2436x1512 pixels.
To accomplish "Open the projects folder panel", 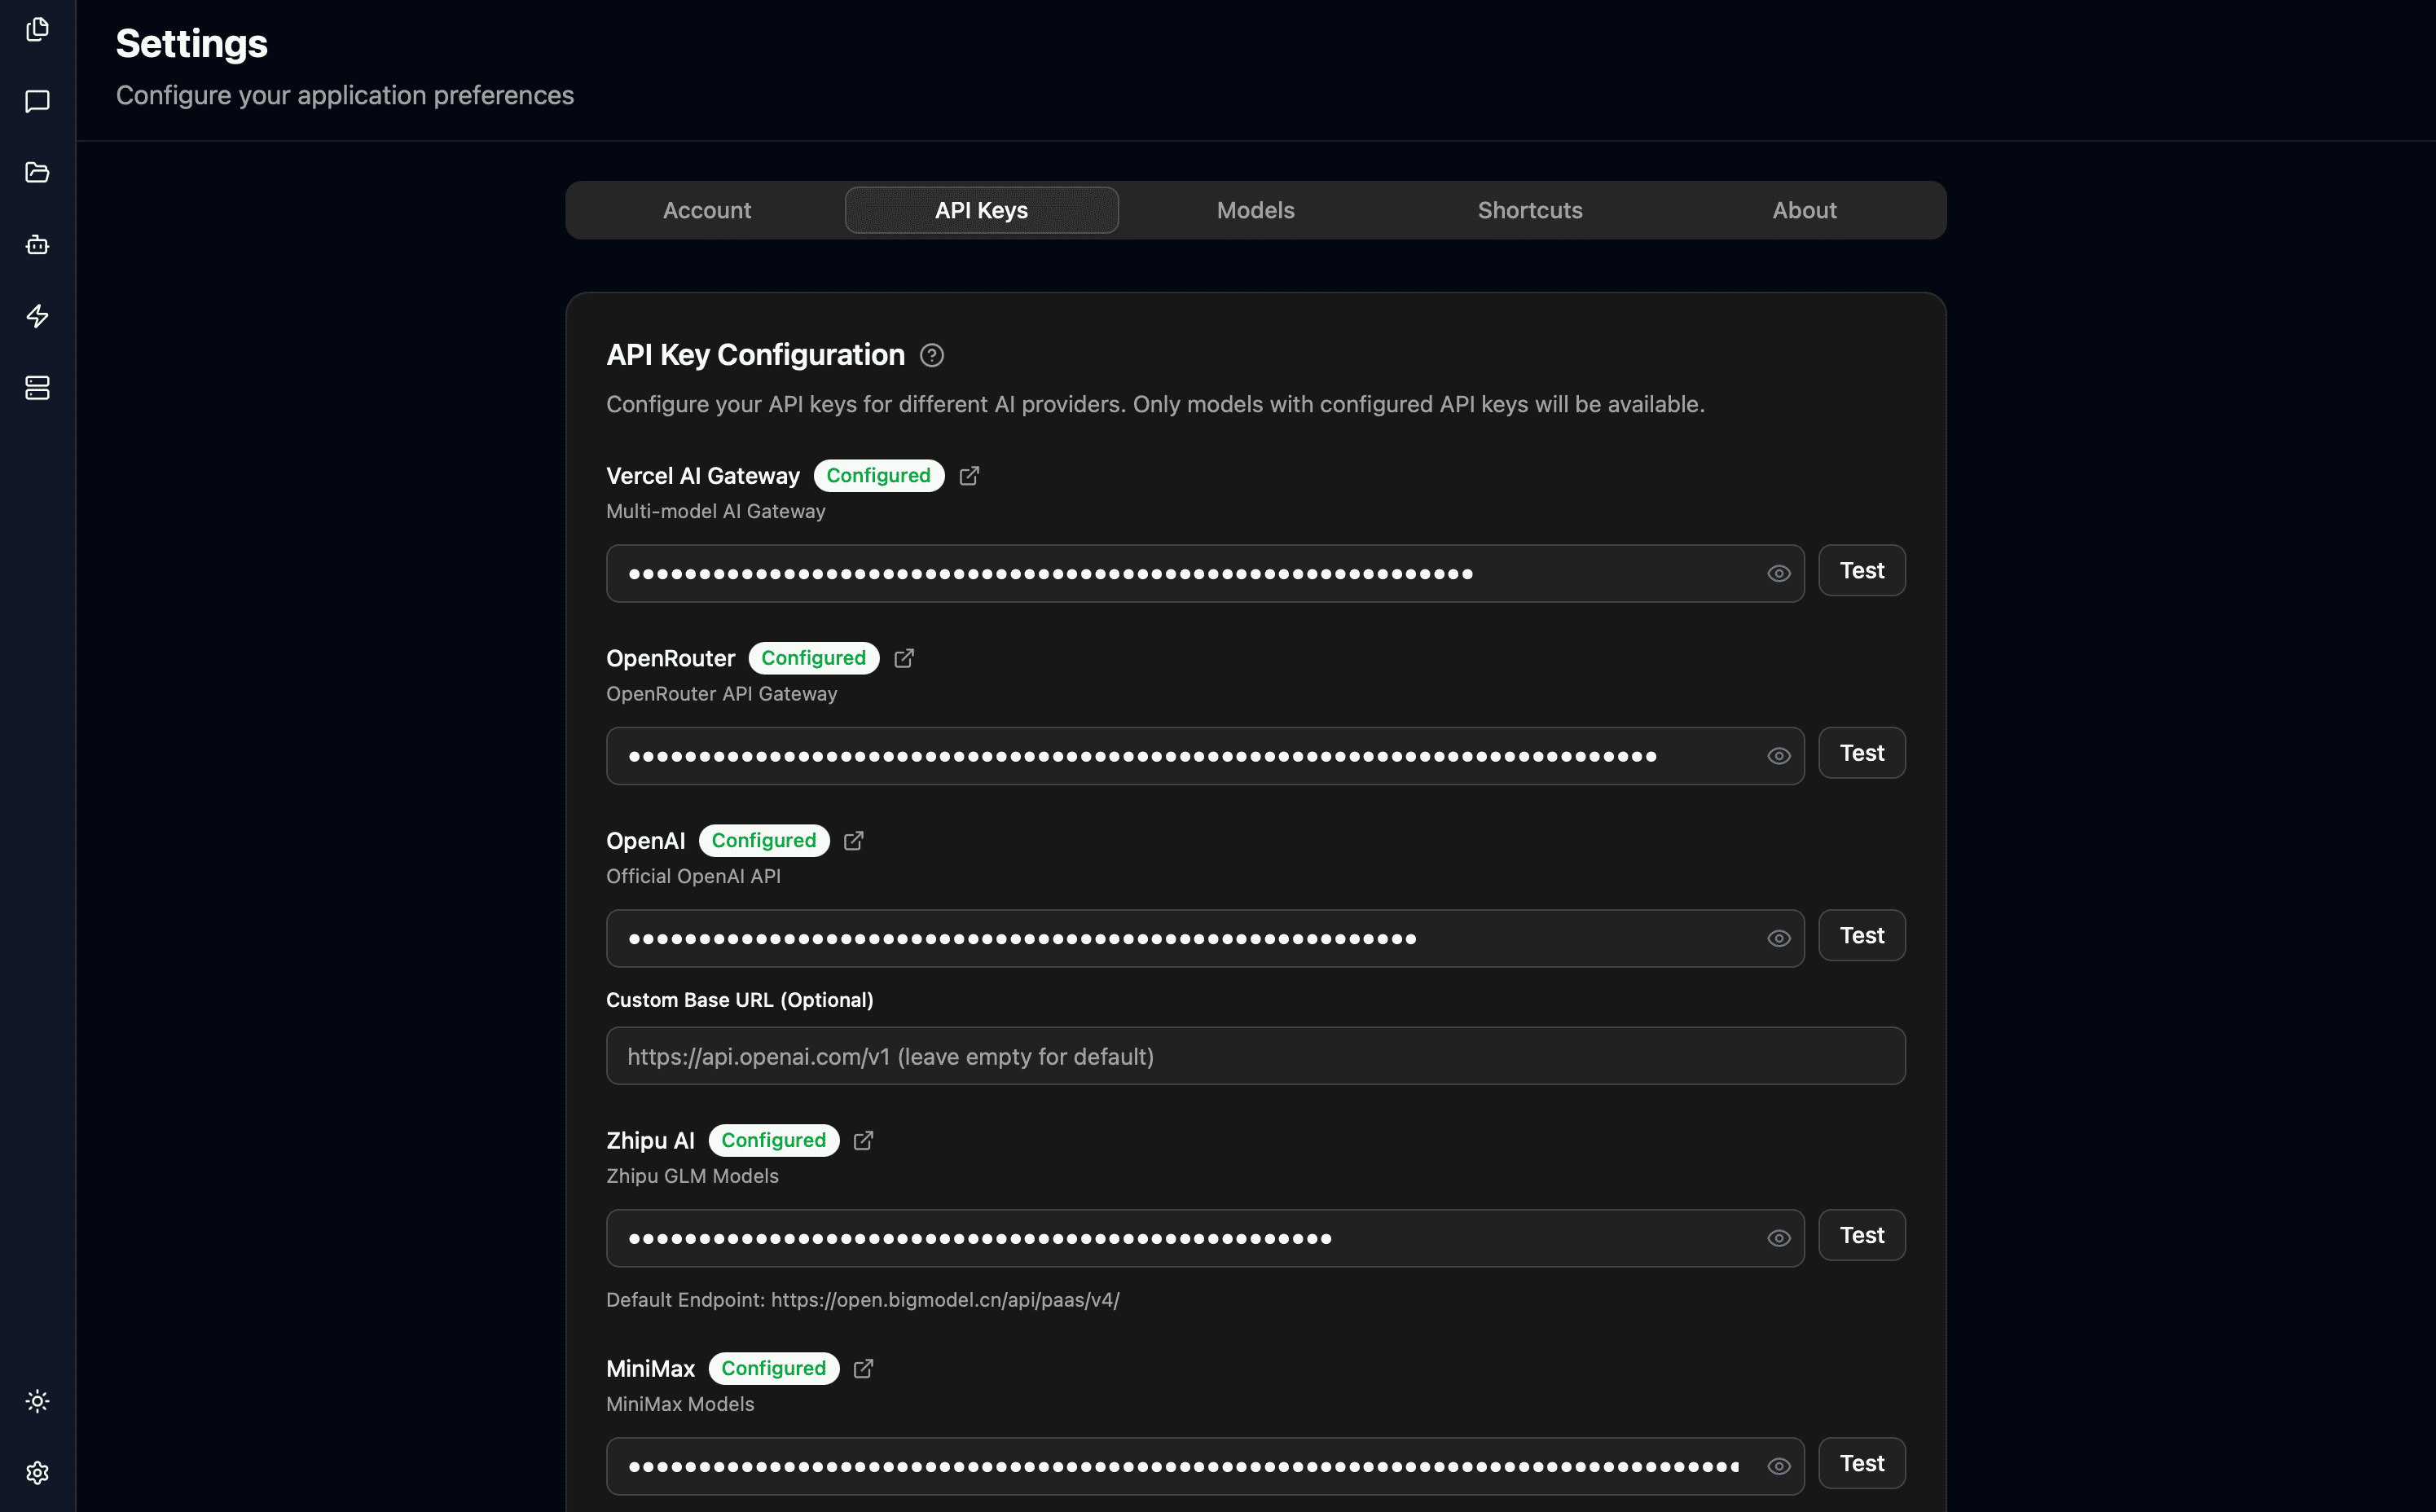I will pos(37,172).
